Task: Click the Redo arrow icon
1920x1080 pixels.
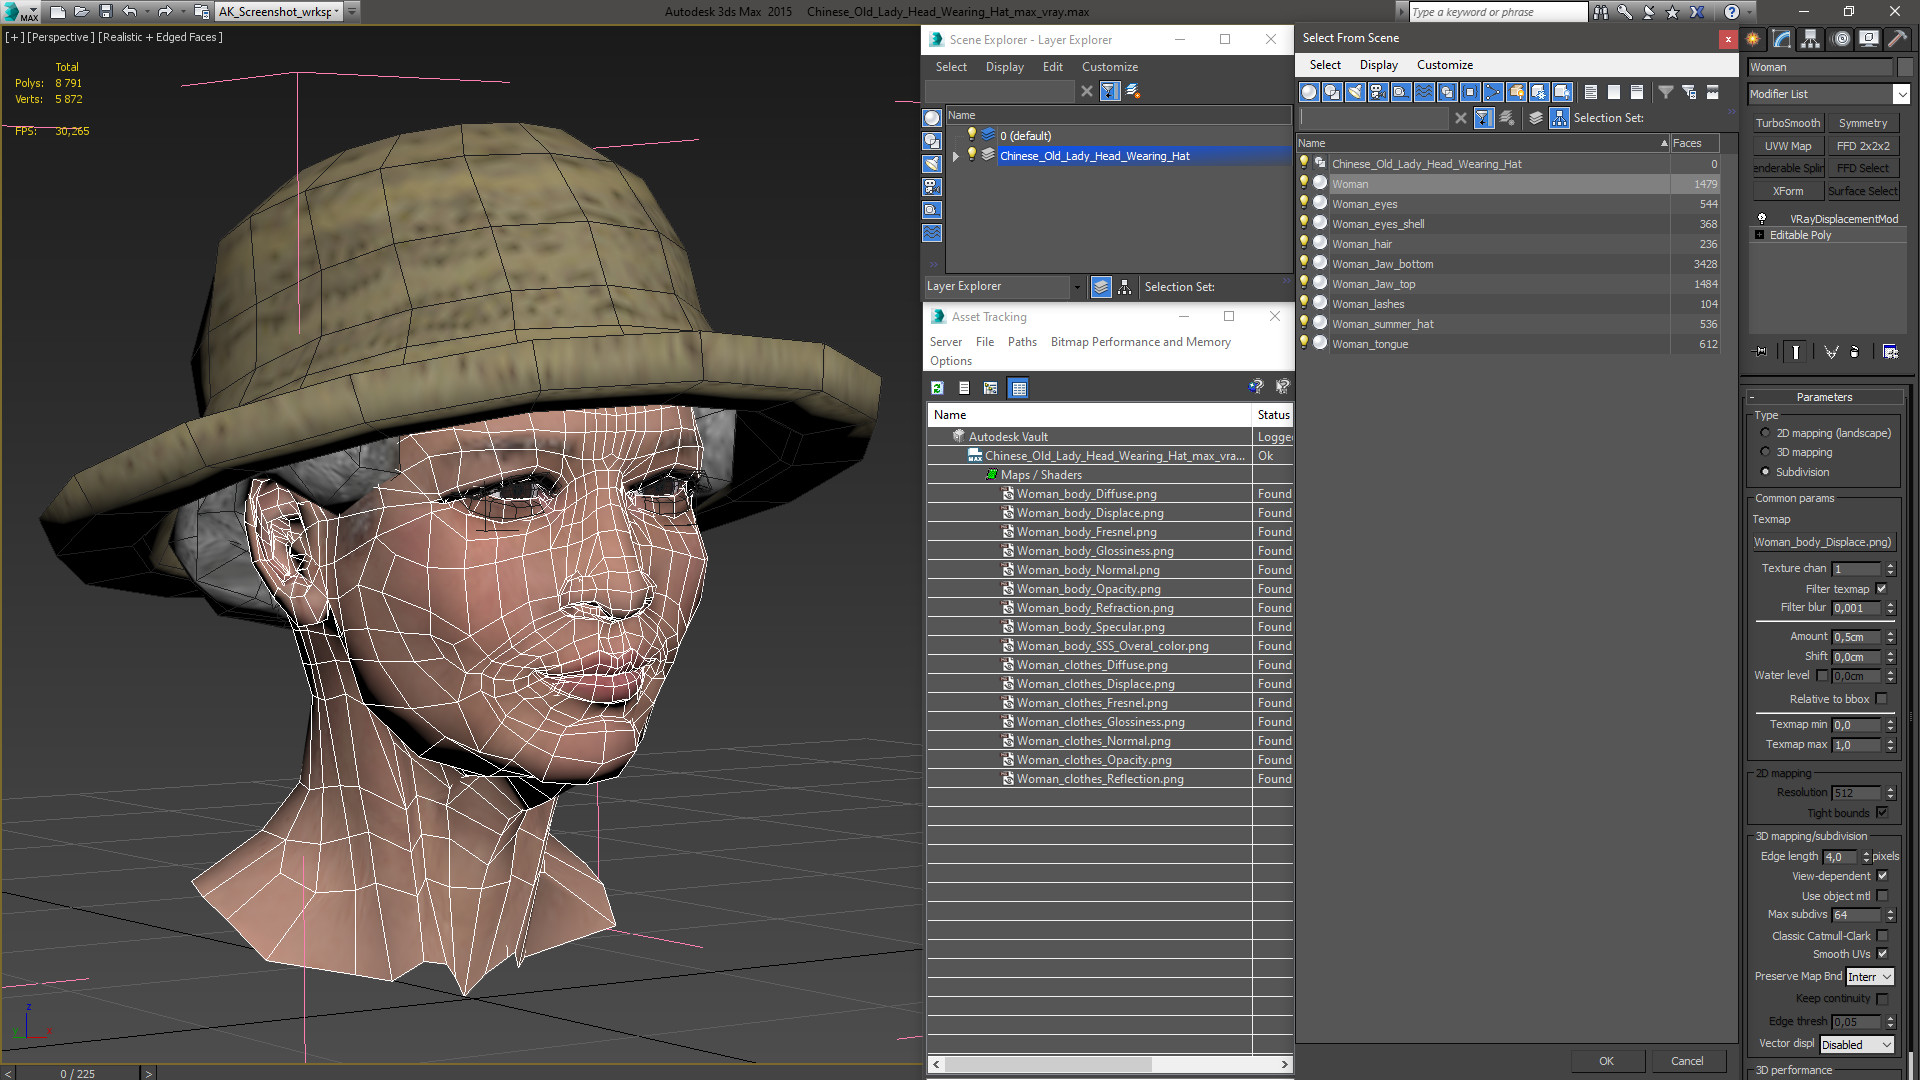Action: [166, 12]
